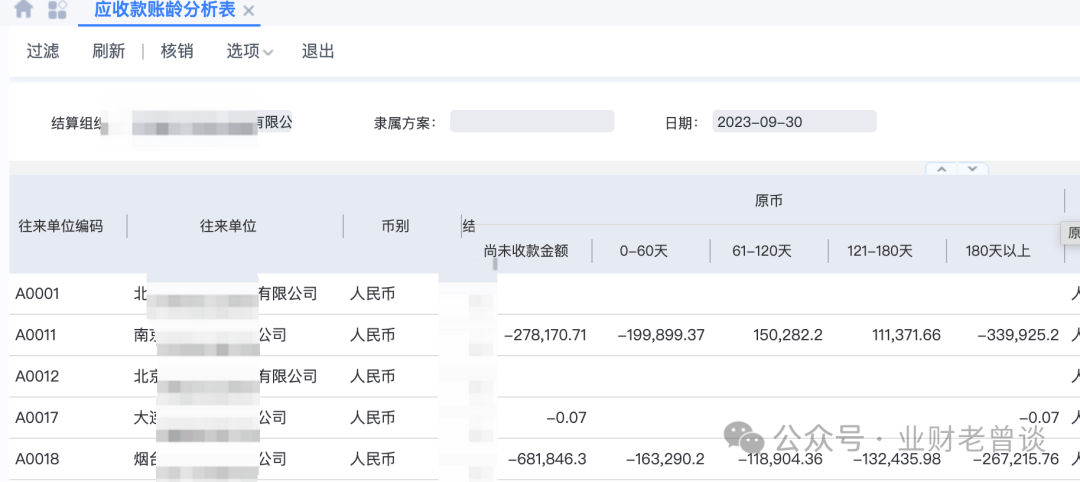
Task: Collapse the filter panel with up chevron
Action: coord(941,169)
